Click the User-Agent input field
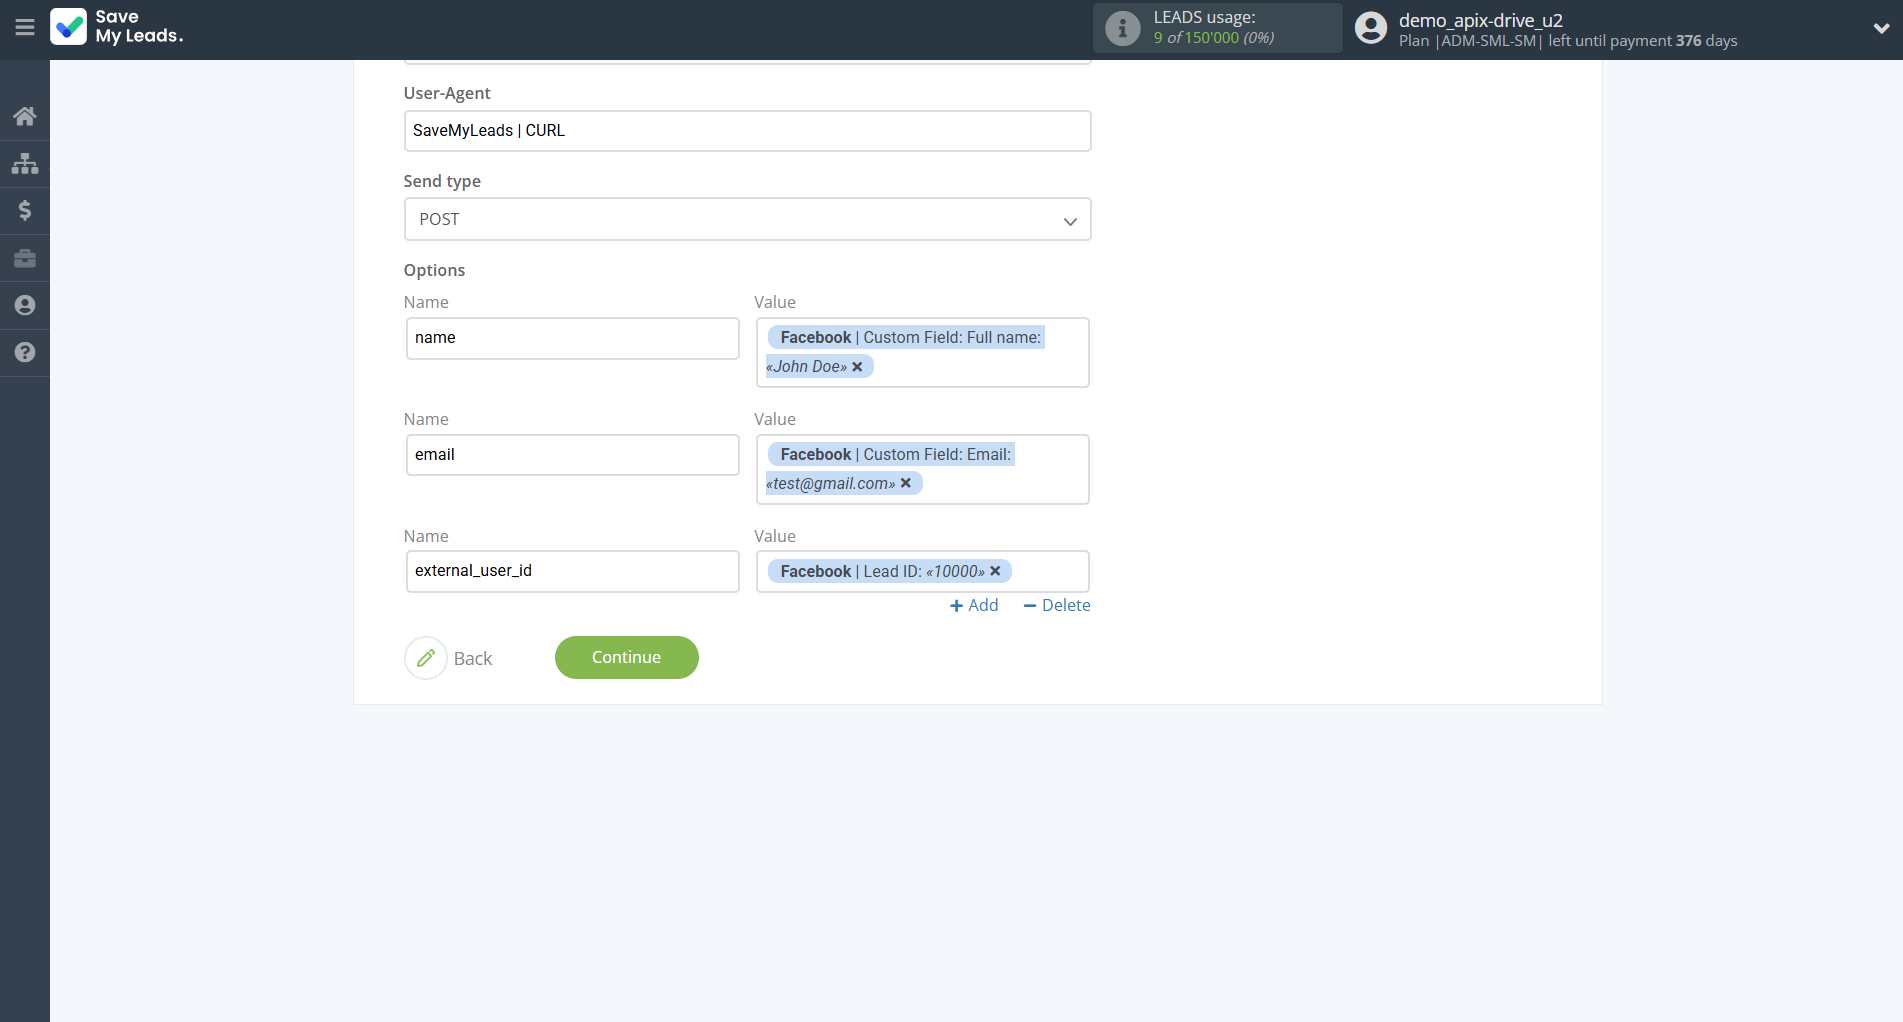This screenshot has height=1022, width=1903. 747,130
